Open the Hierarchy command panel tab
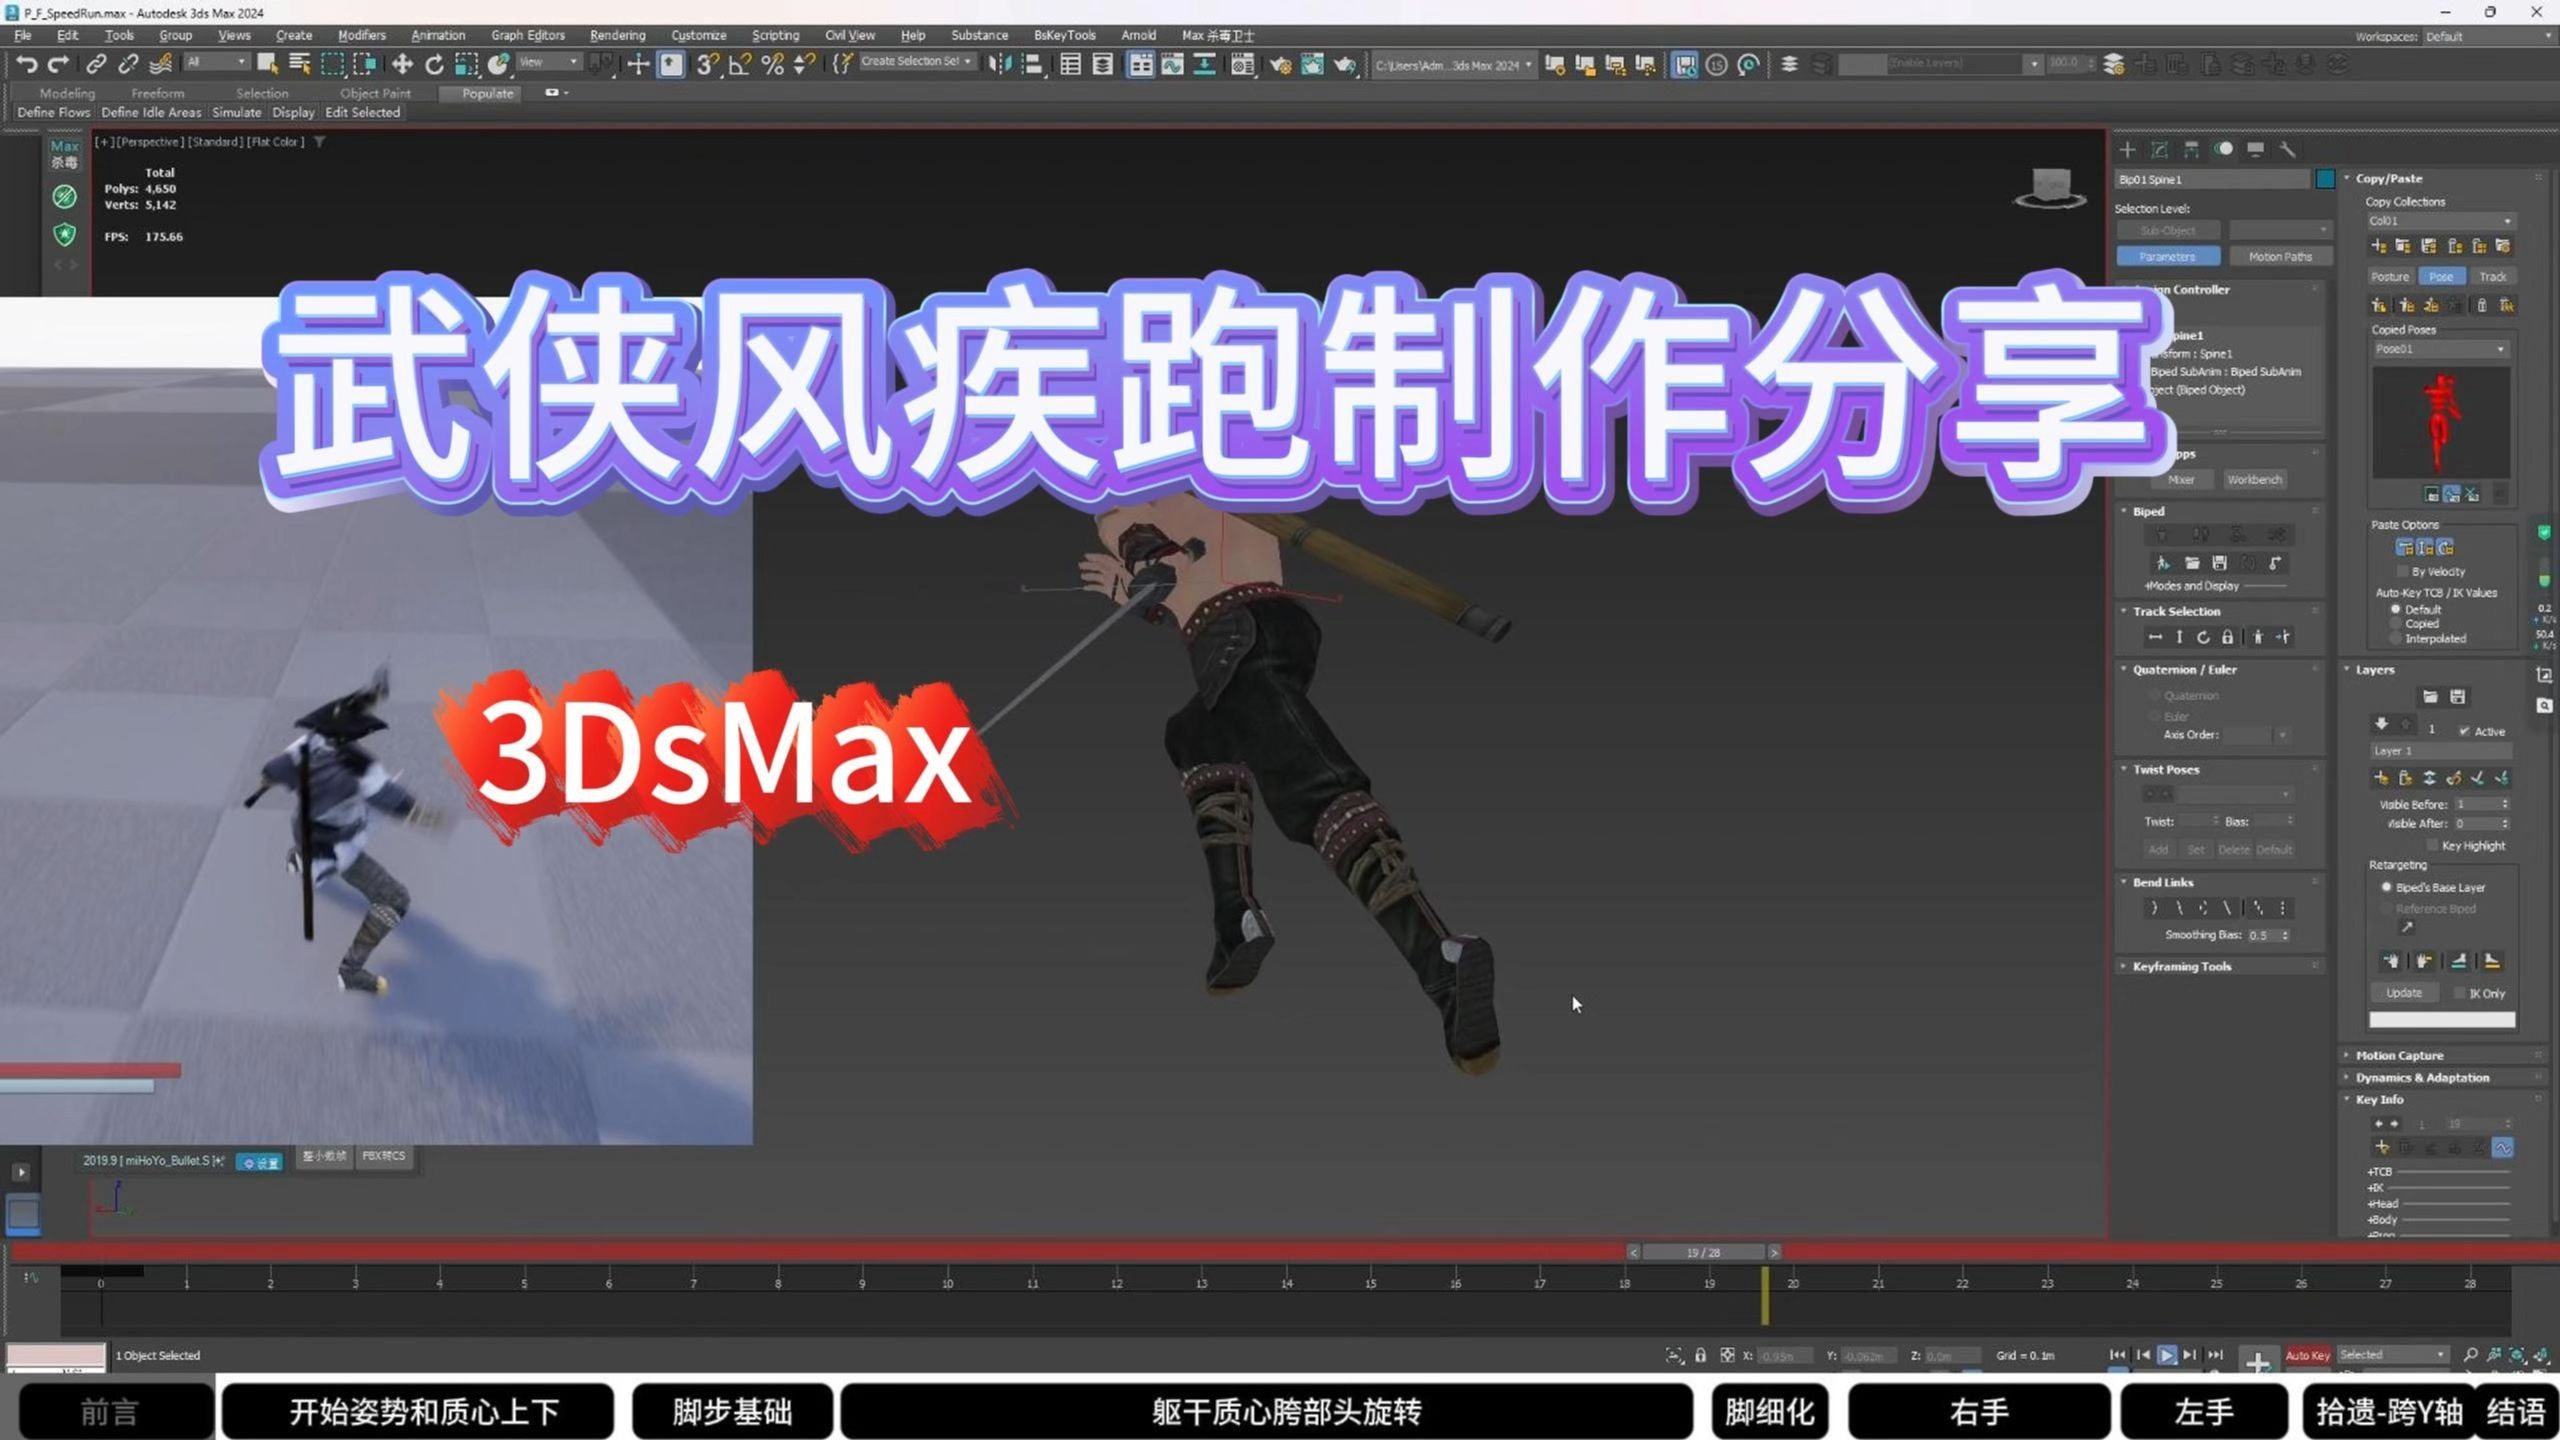Viewport: 2560px width, 1440px height. (2192, 149)
